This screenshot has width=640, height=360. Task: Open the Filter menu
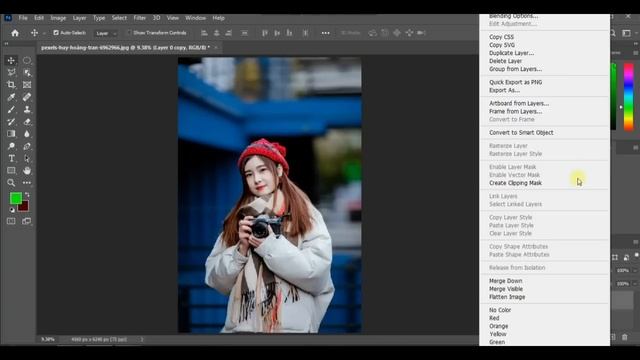140,18
